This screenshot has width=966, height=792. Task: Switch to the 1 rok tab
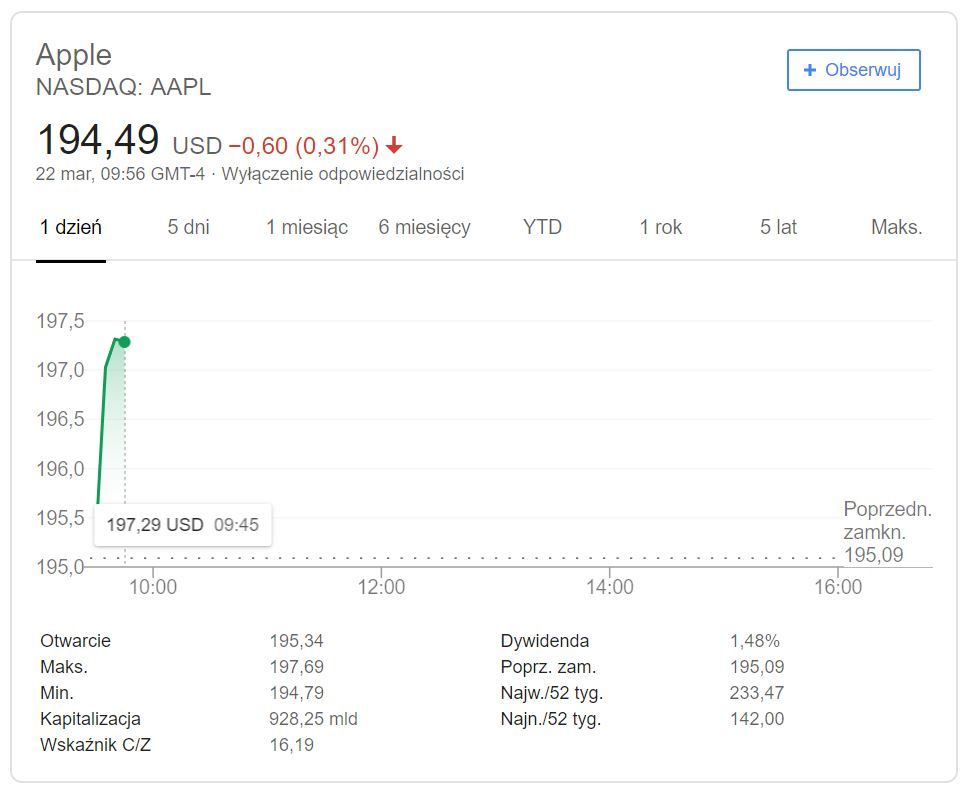(x=661, y=227)
